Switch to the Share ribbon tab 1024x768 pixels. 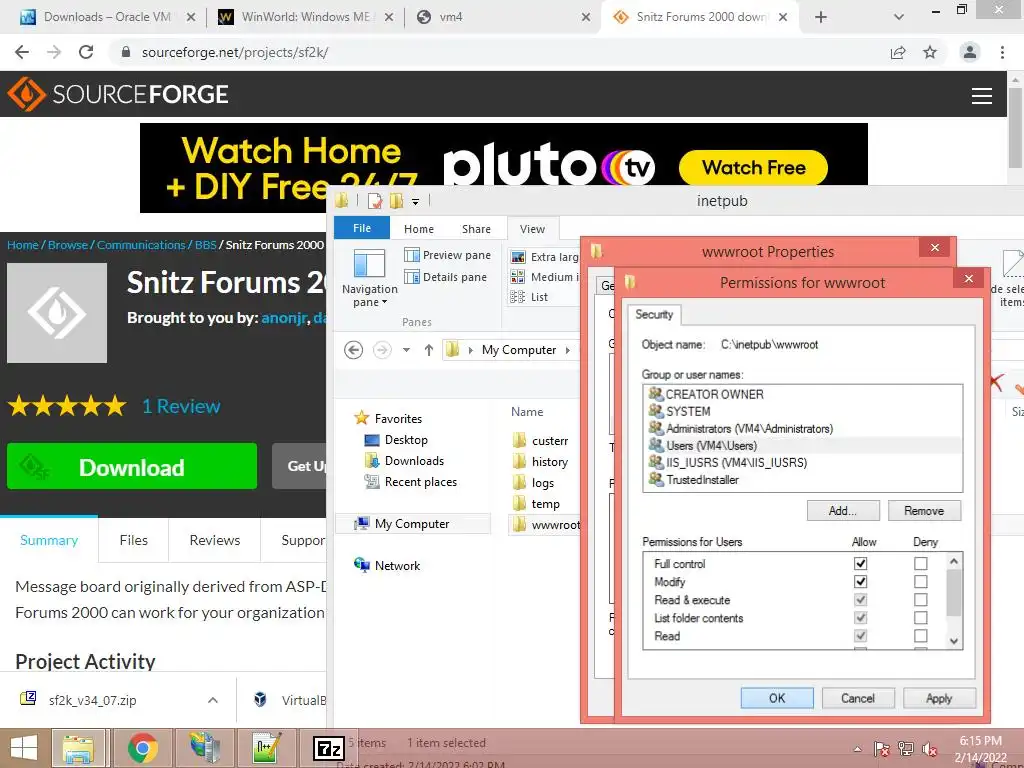pos(476,229)
